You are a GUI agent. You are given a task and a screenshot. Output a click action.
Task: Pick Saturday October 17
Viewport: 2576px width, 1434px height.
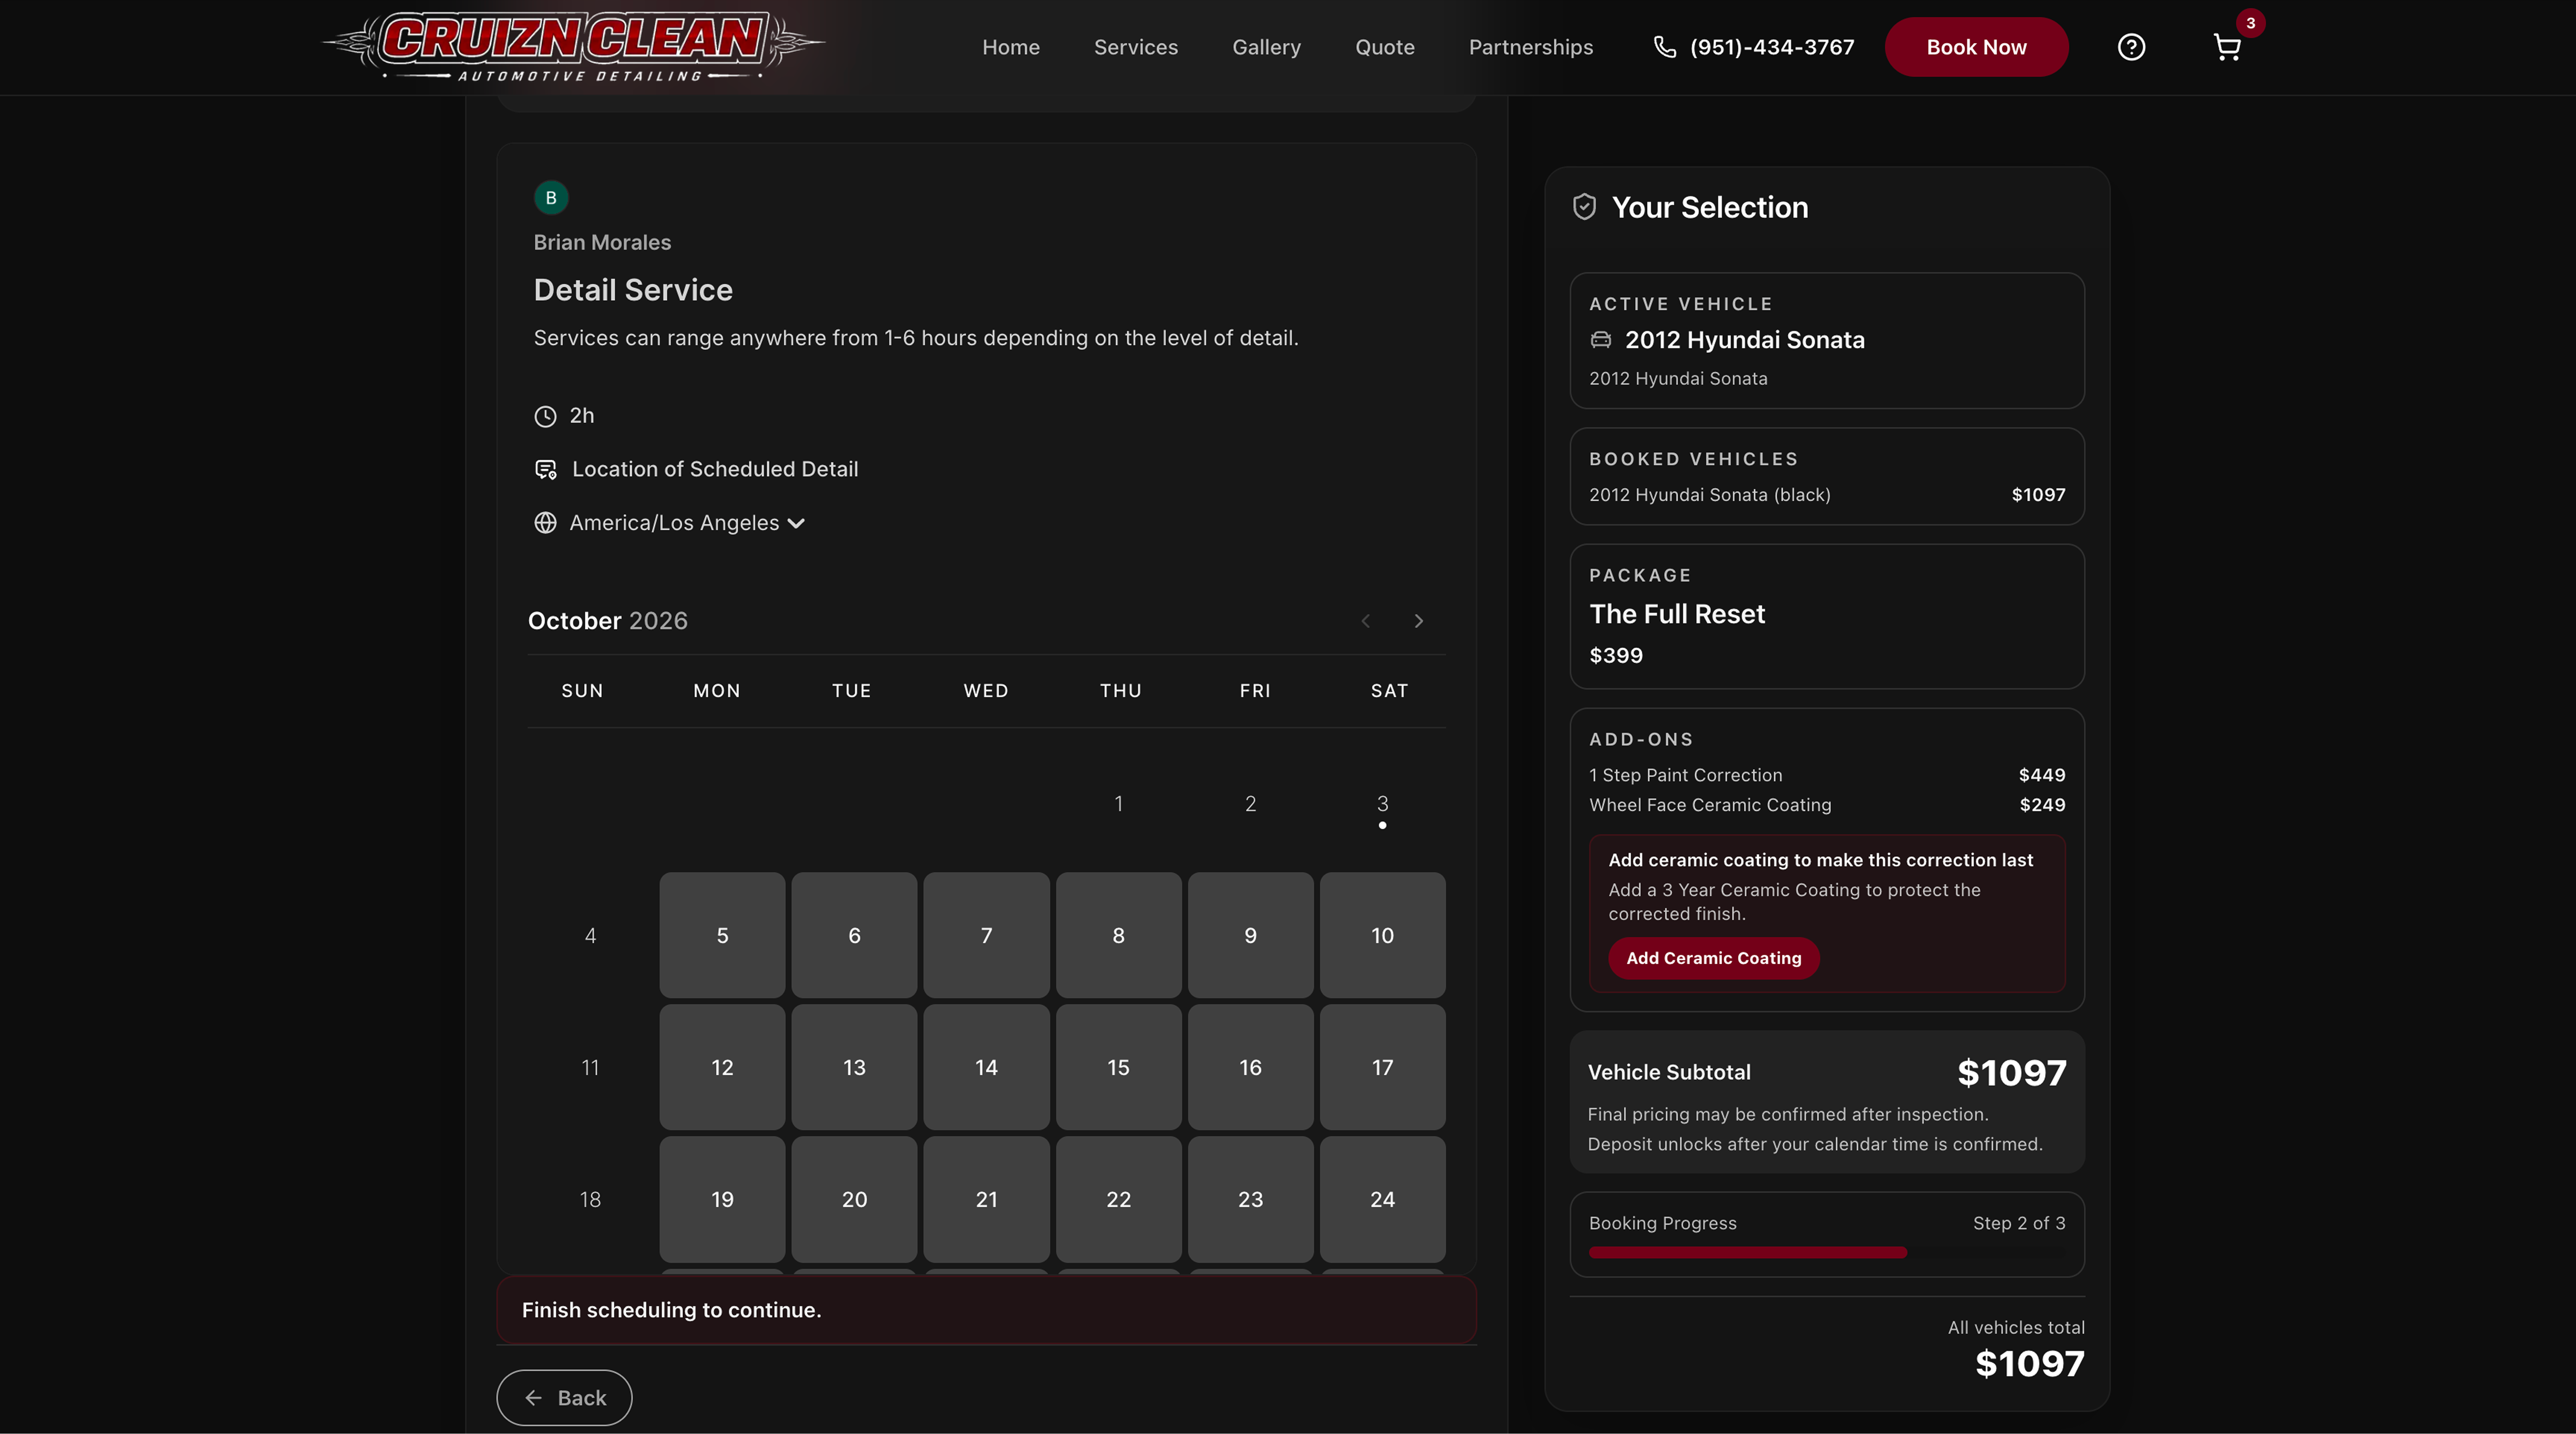[1382, 1067]
